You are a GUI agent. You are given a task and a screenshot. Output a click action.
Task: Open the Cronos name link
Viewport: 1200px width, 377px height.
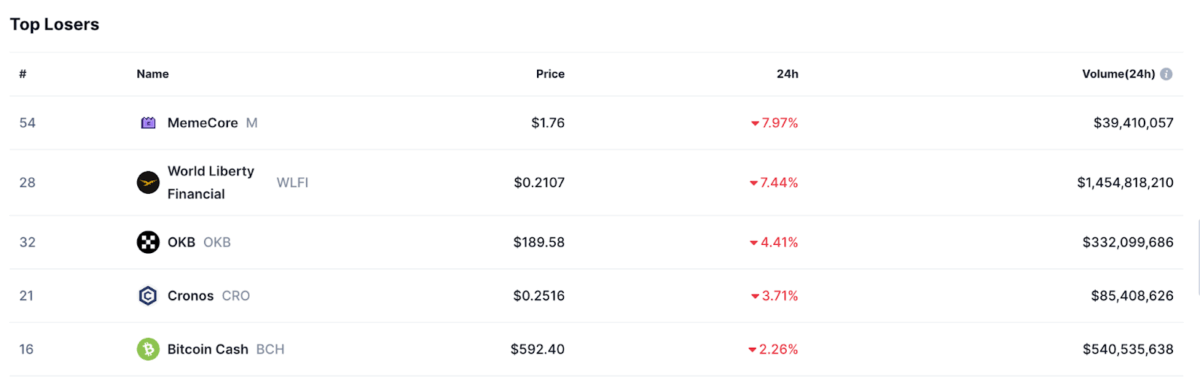190,295
